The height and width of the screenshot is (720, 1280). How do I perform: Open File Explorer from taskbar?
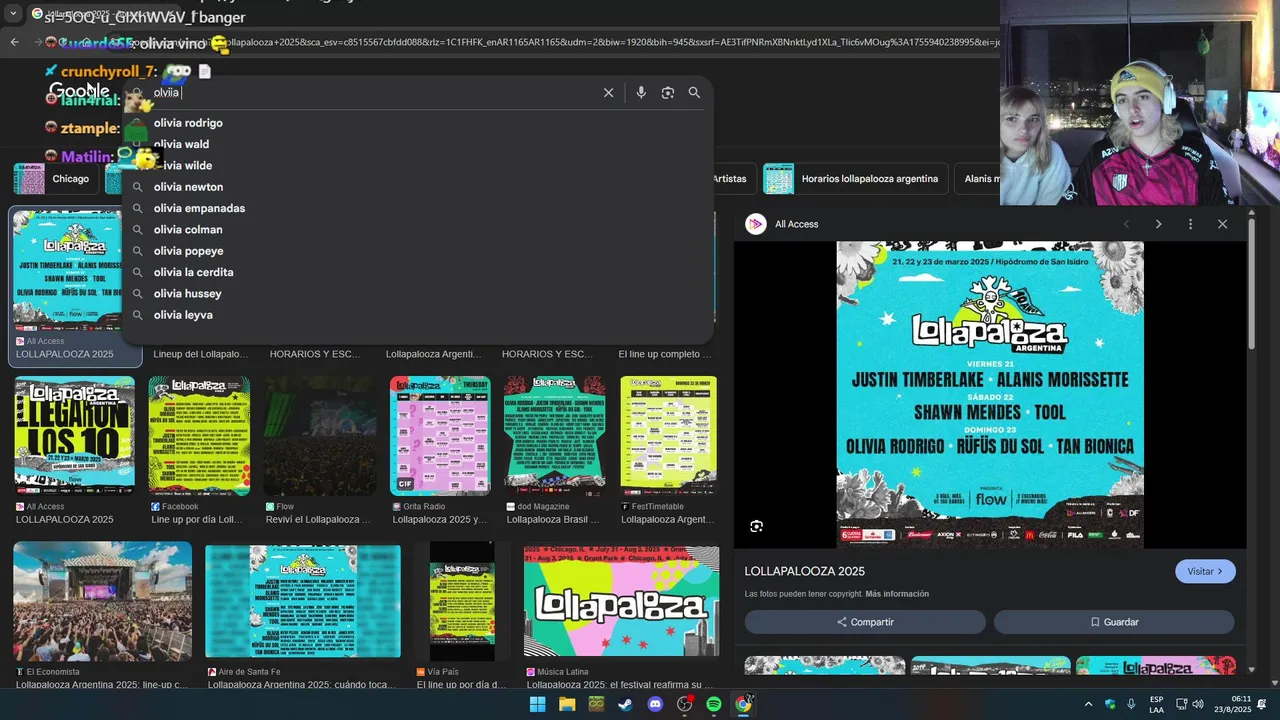567,704
